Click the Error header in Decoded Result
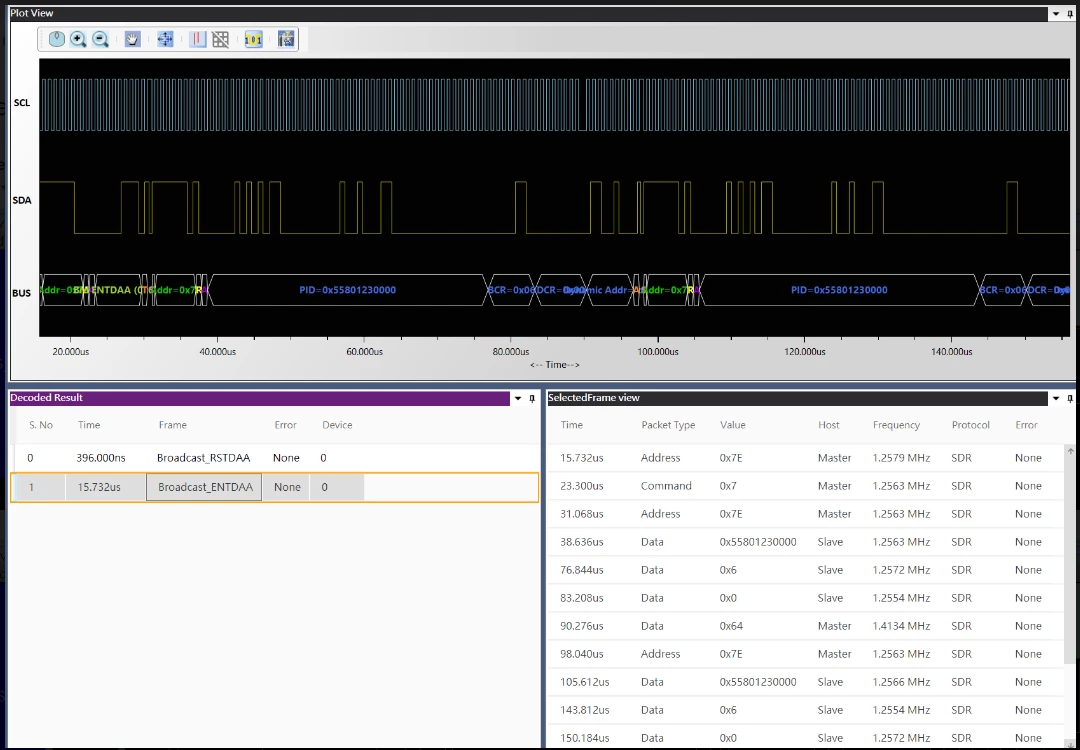The width and height of the screenshot is (1080, 750). [285, 425]
